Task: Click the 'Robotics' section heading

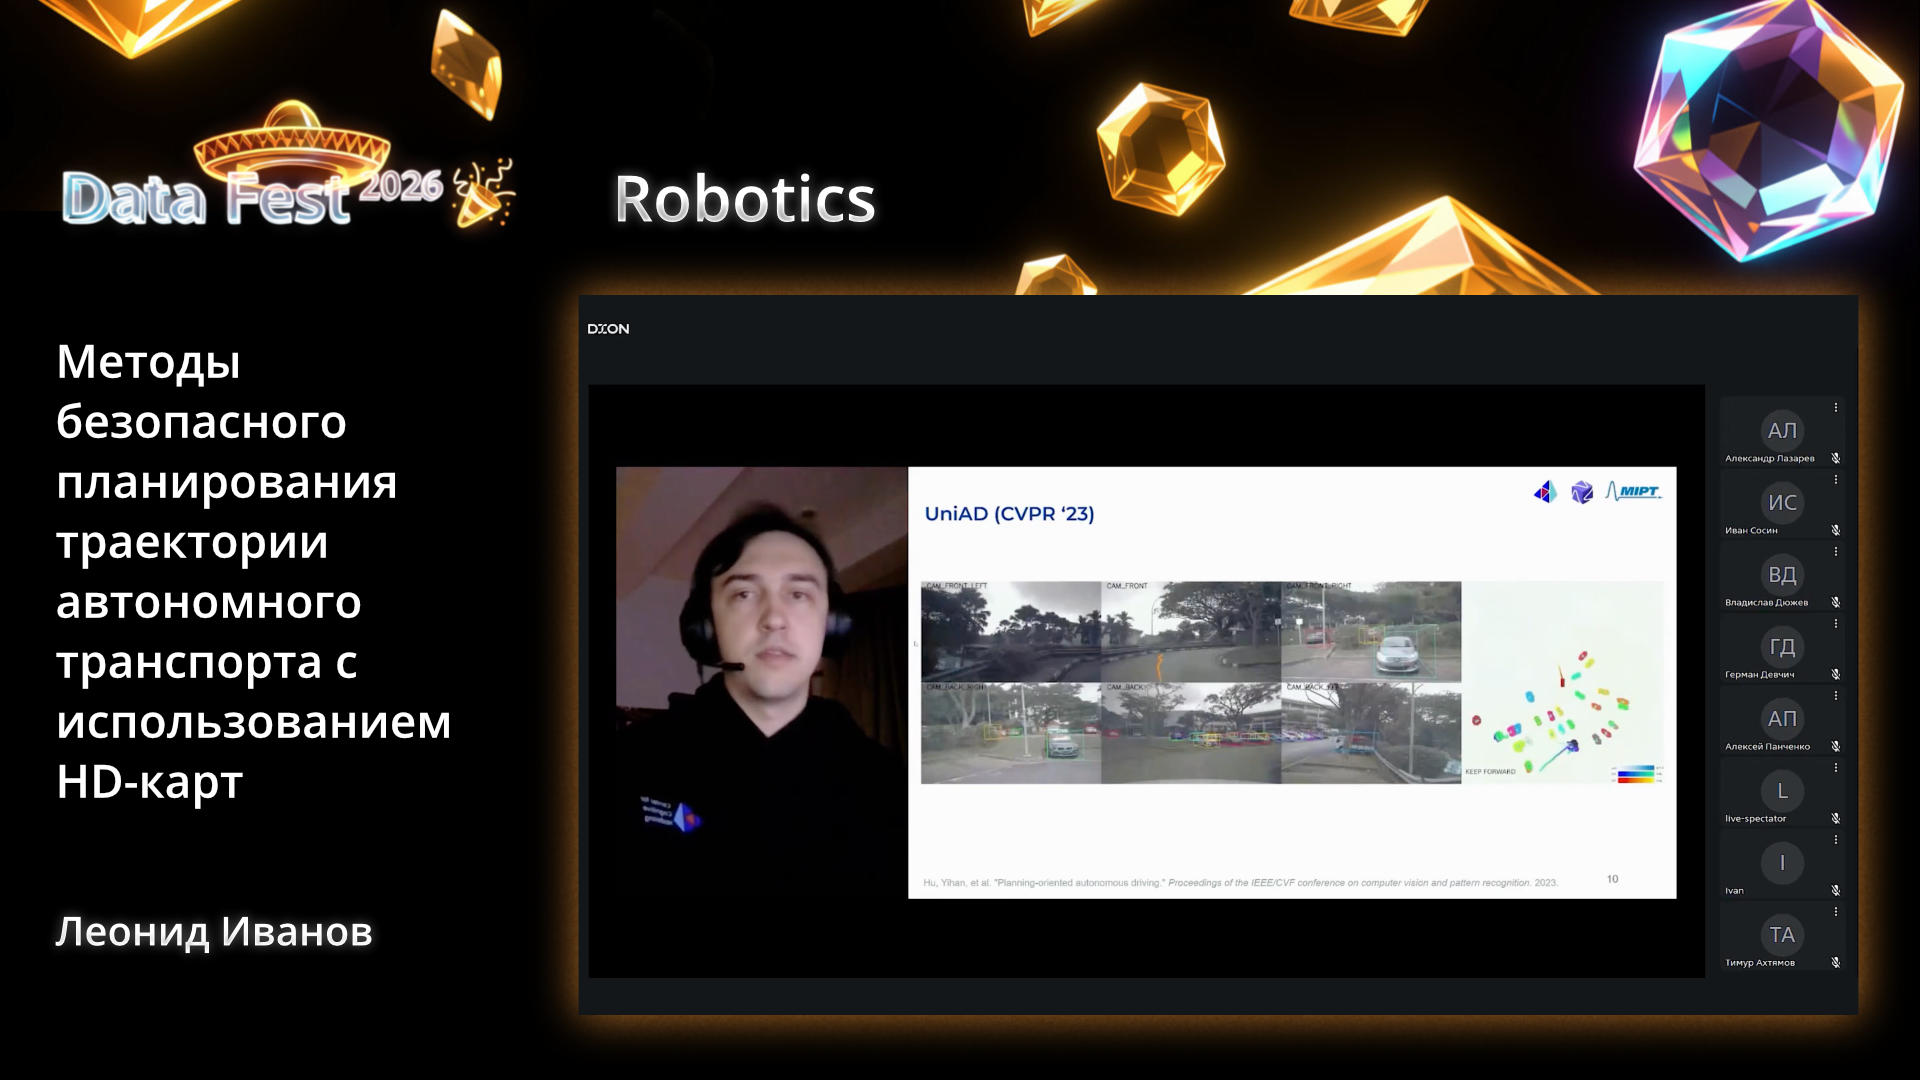Action: (744, 198)
